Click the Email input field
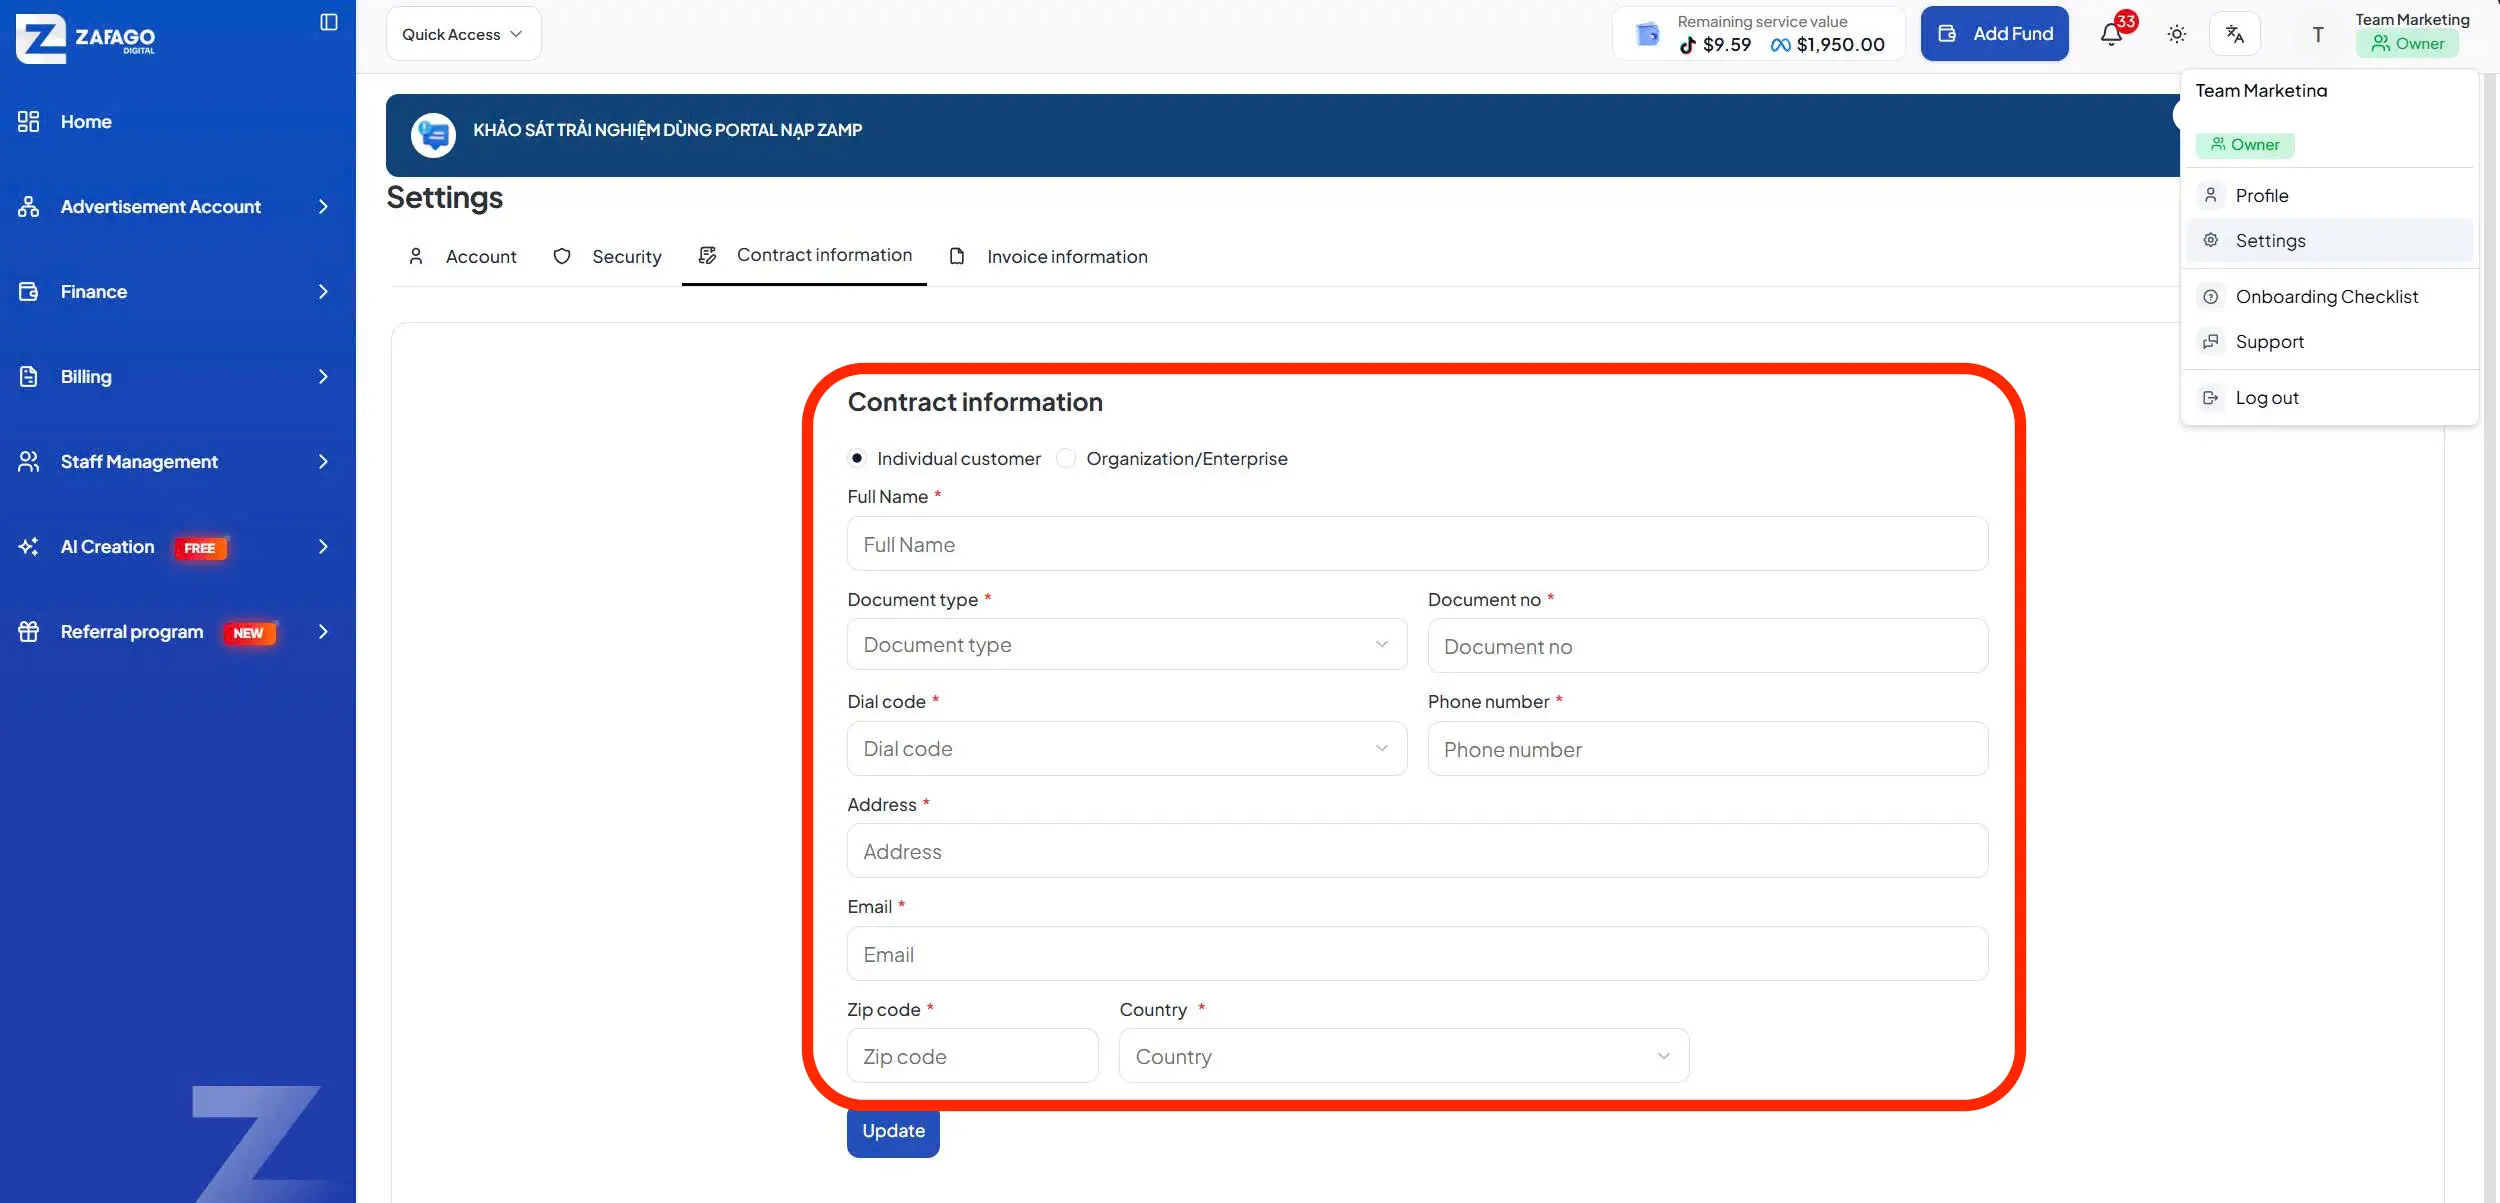This screenshot has width=2500, height=1203. click(1417, 954)
